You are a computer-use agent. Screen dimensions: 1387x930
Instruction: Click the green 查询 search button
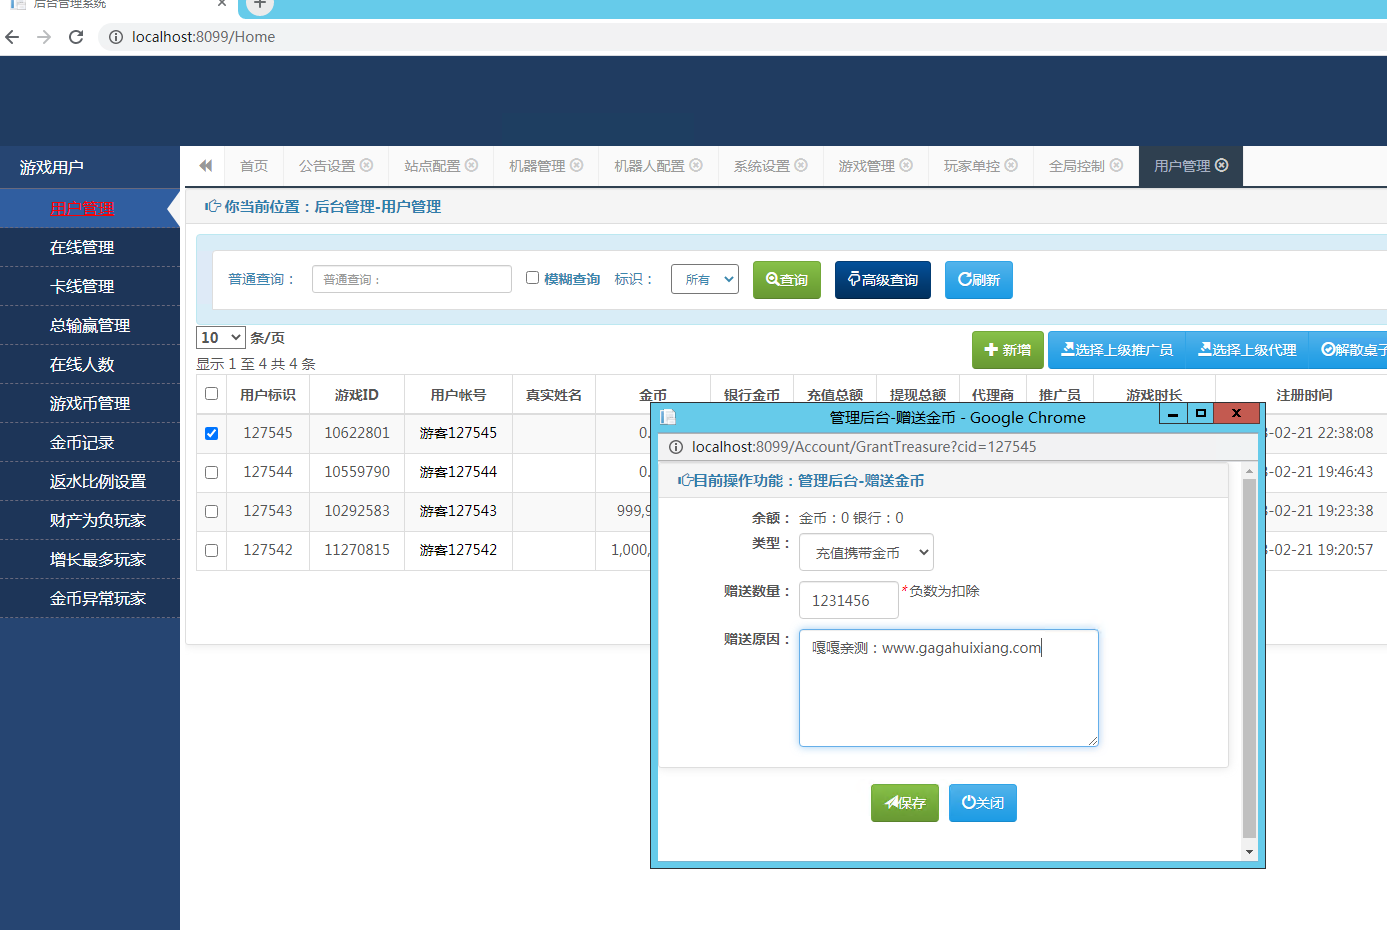click(x=787, y=280)
